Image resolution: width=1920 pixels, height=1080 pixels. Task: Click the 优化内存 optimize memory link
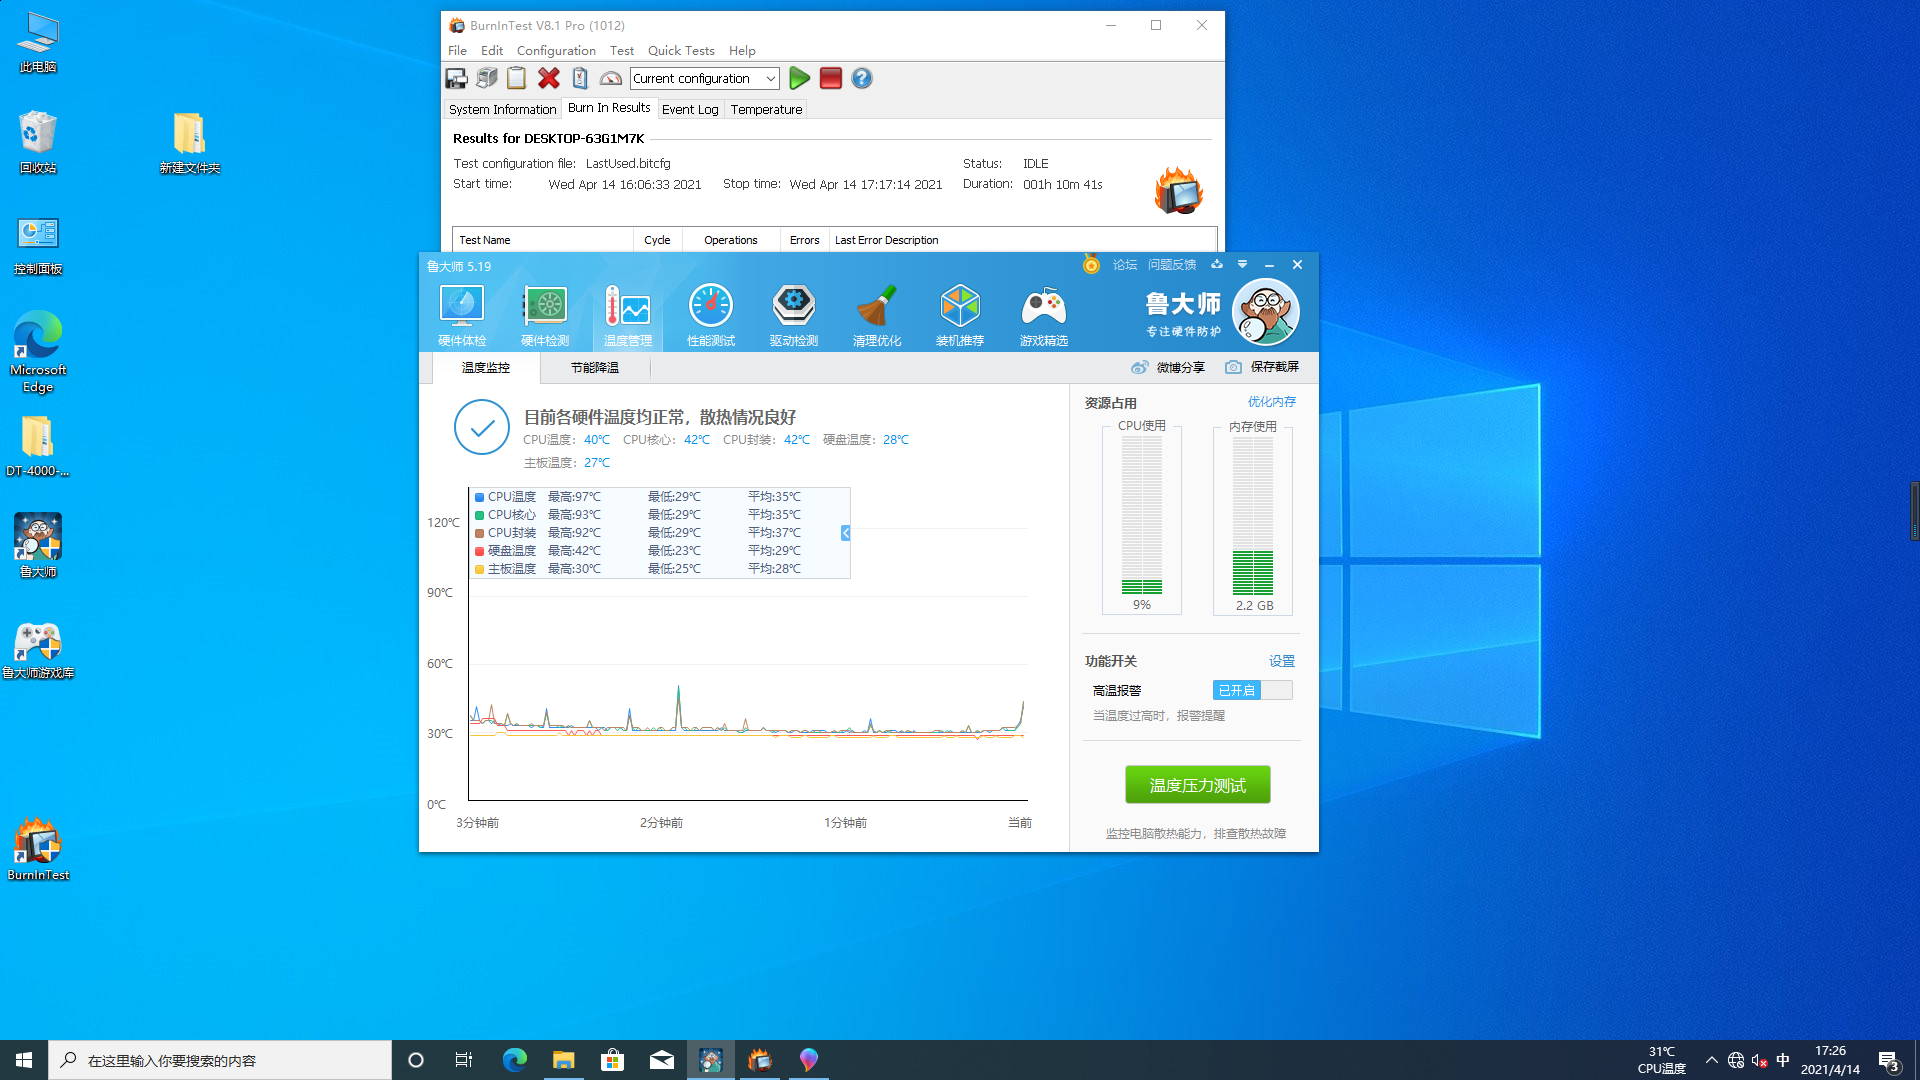click(1271, 402)
